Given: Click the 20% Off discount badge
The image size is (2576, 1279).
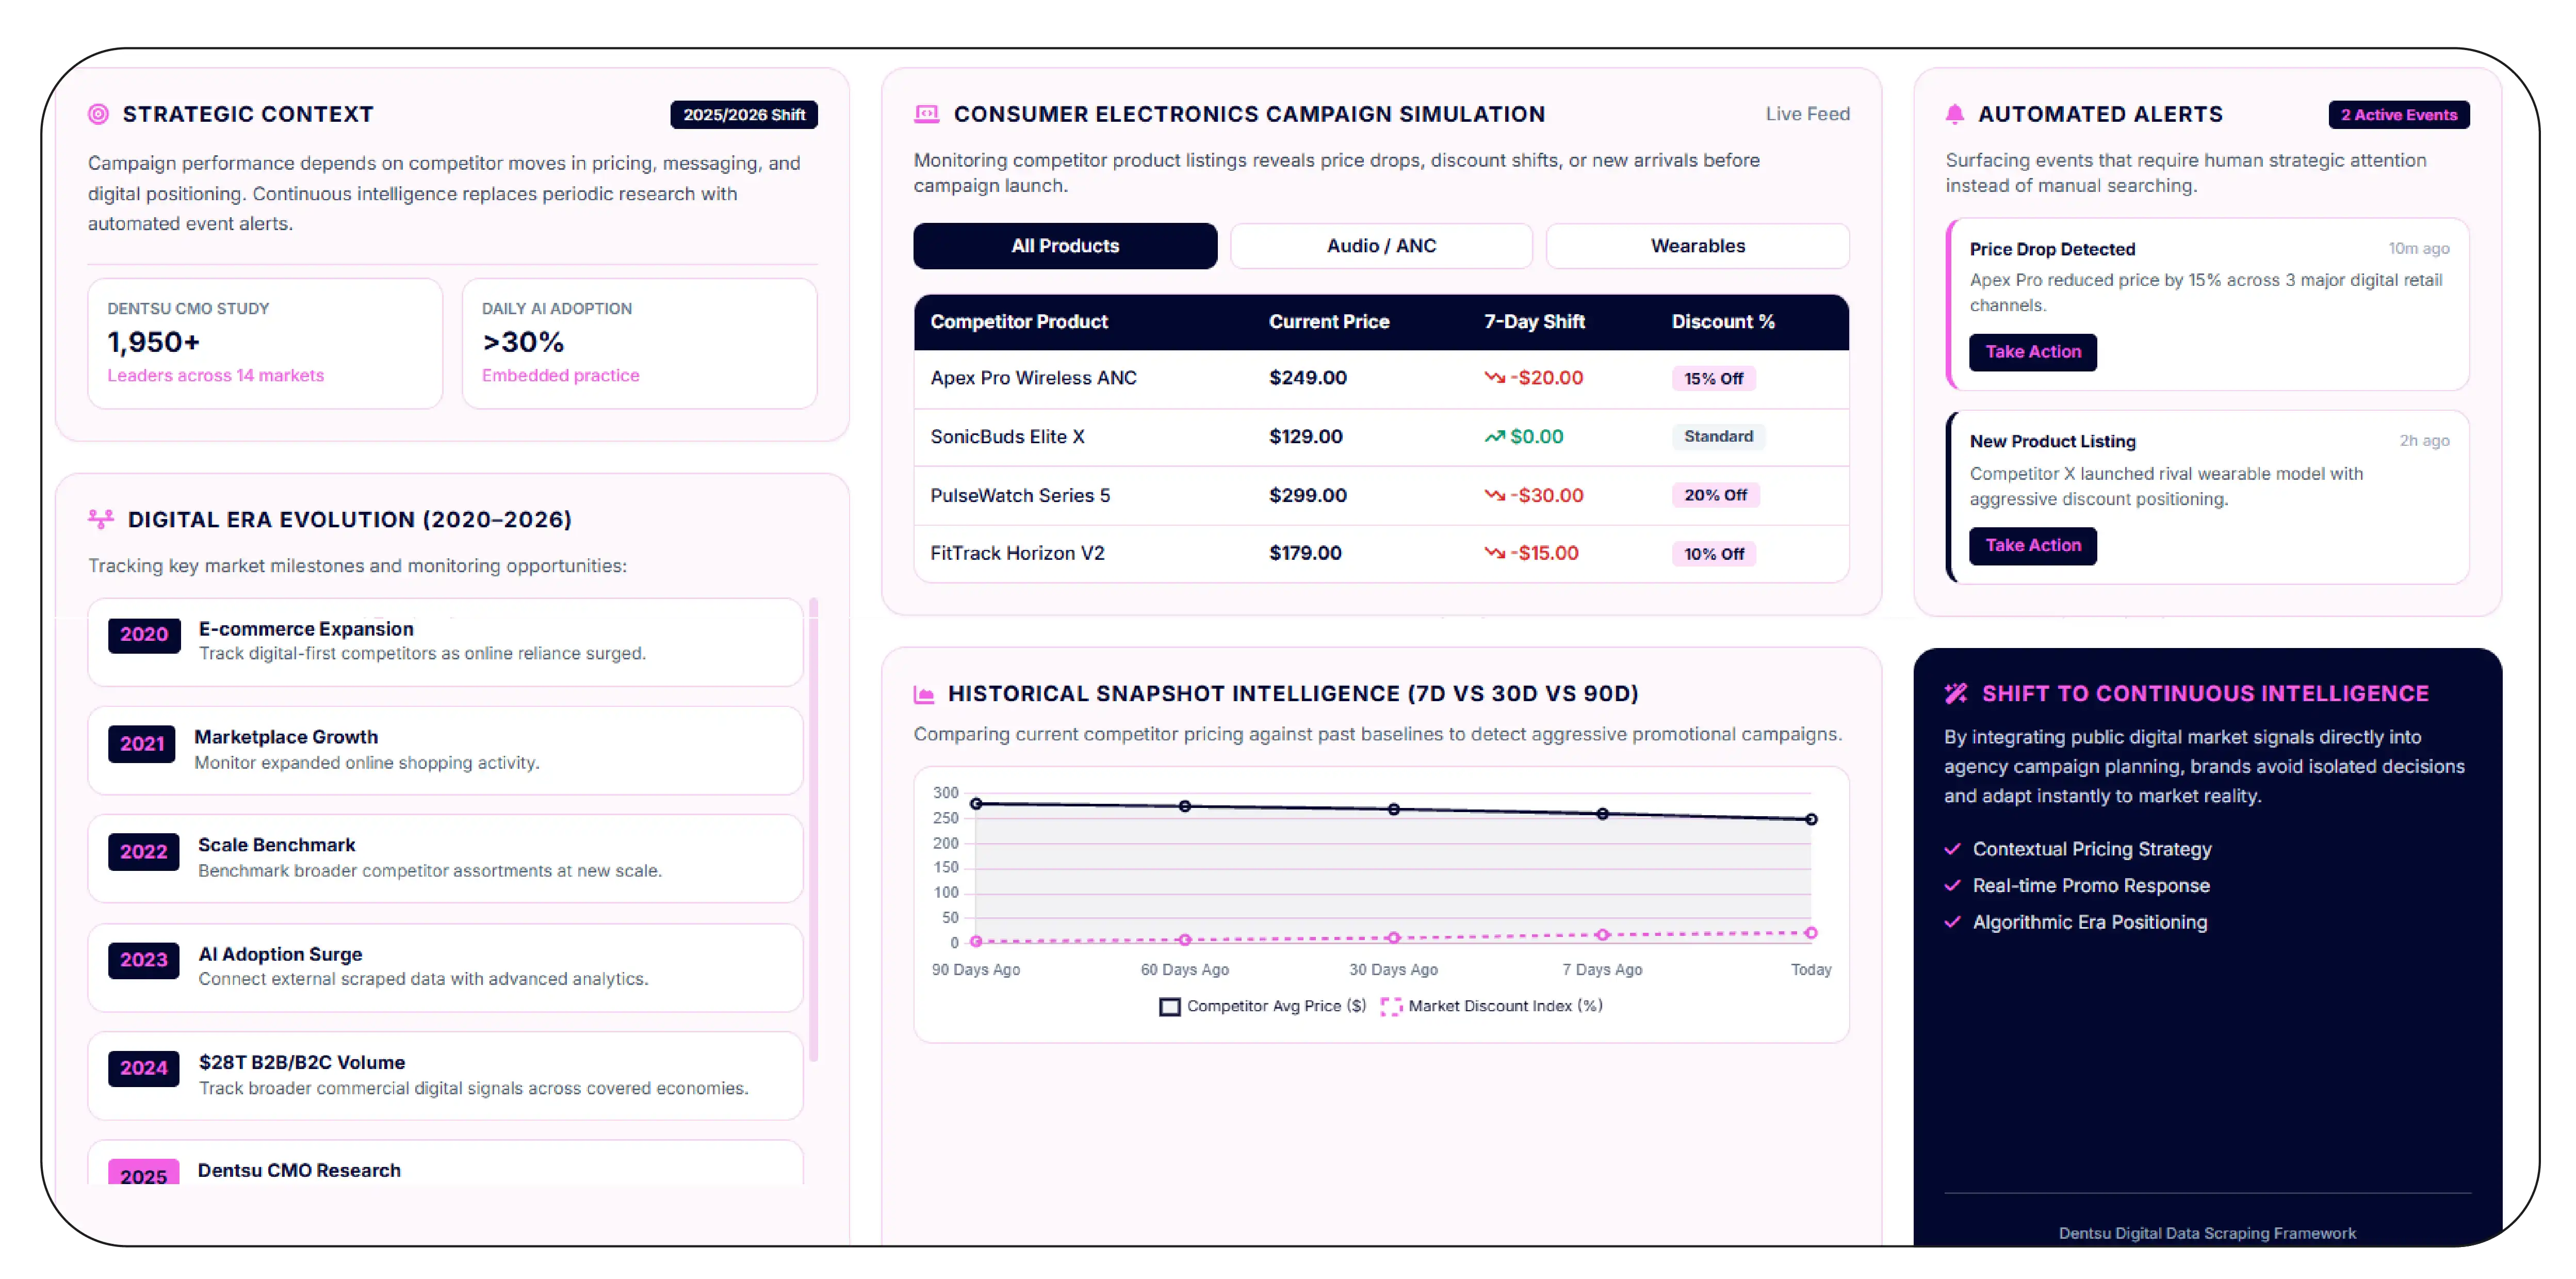Looking at the screenshot, I should [1715, 495].
